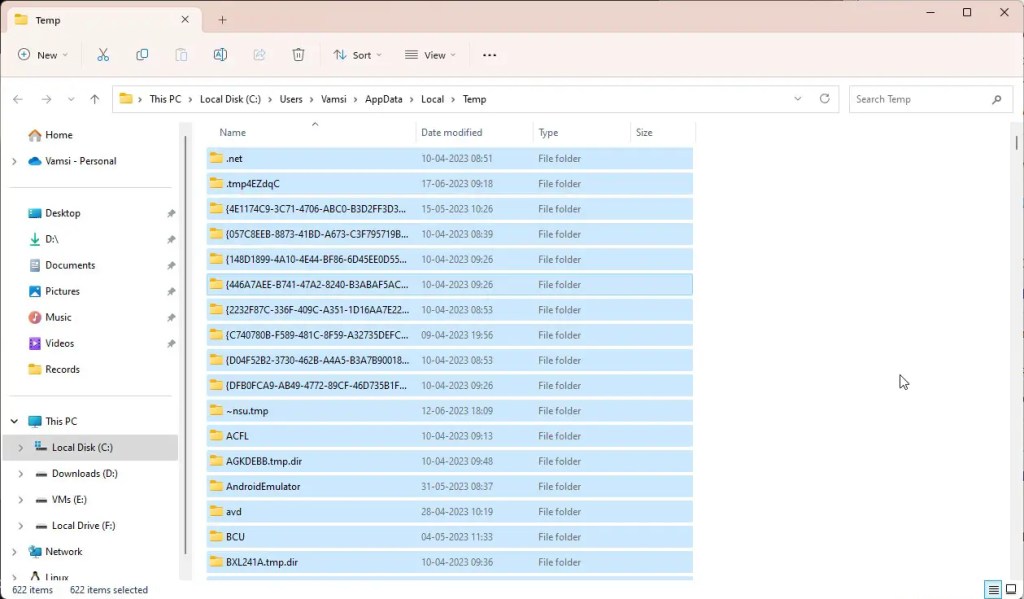Open the Sort options dropdown
1024x599 pixels.
coord(357,55)
